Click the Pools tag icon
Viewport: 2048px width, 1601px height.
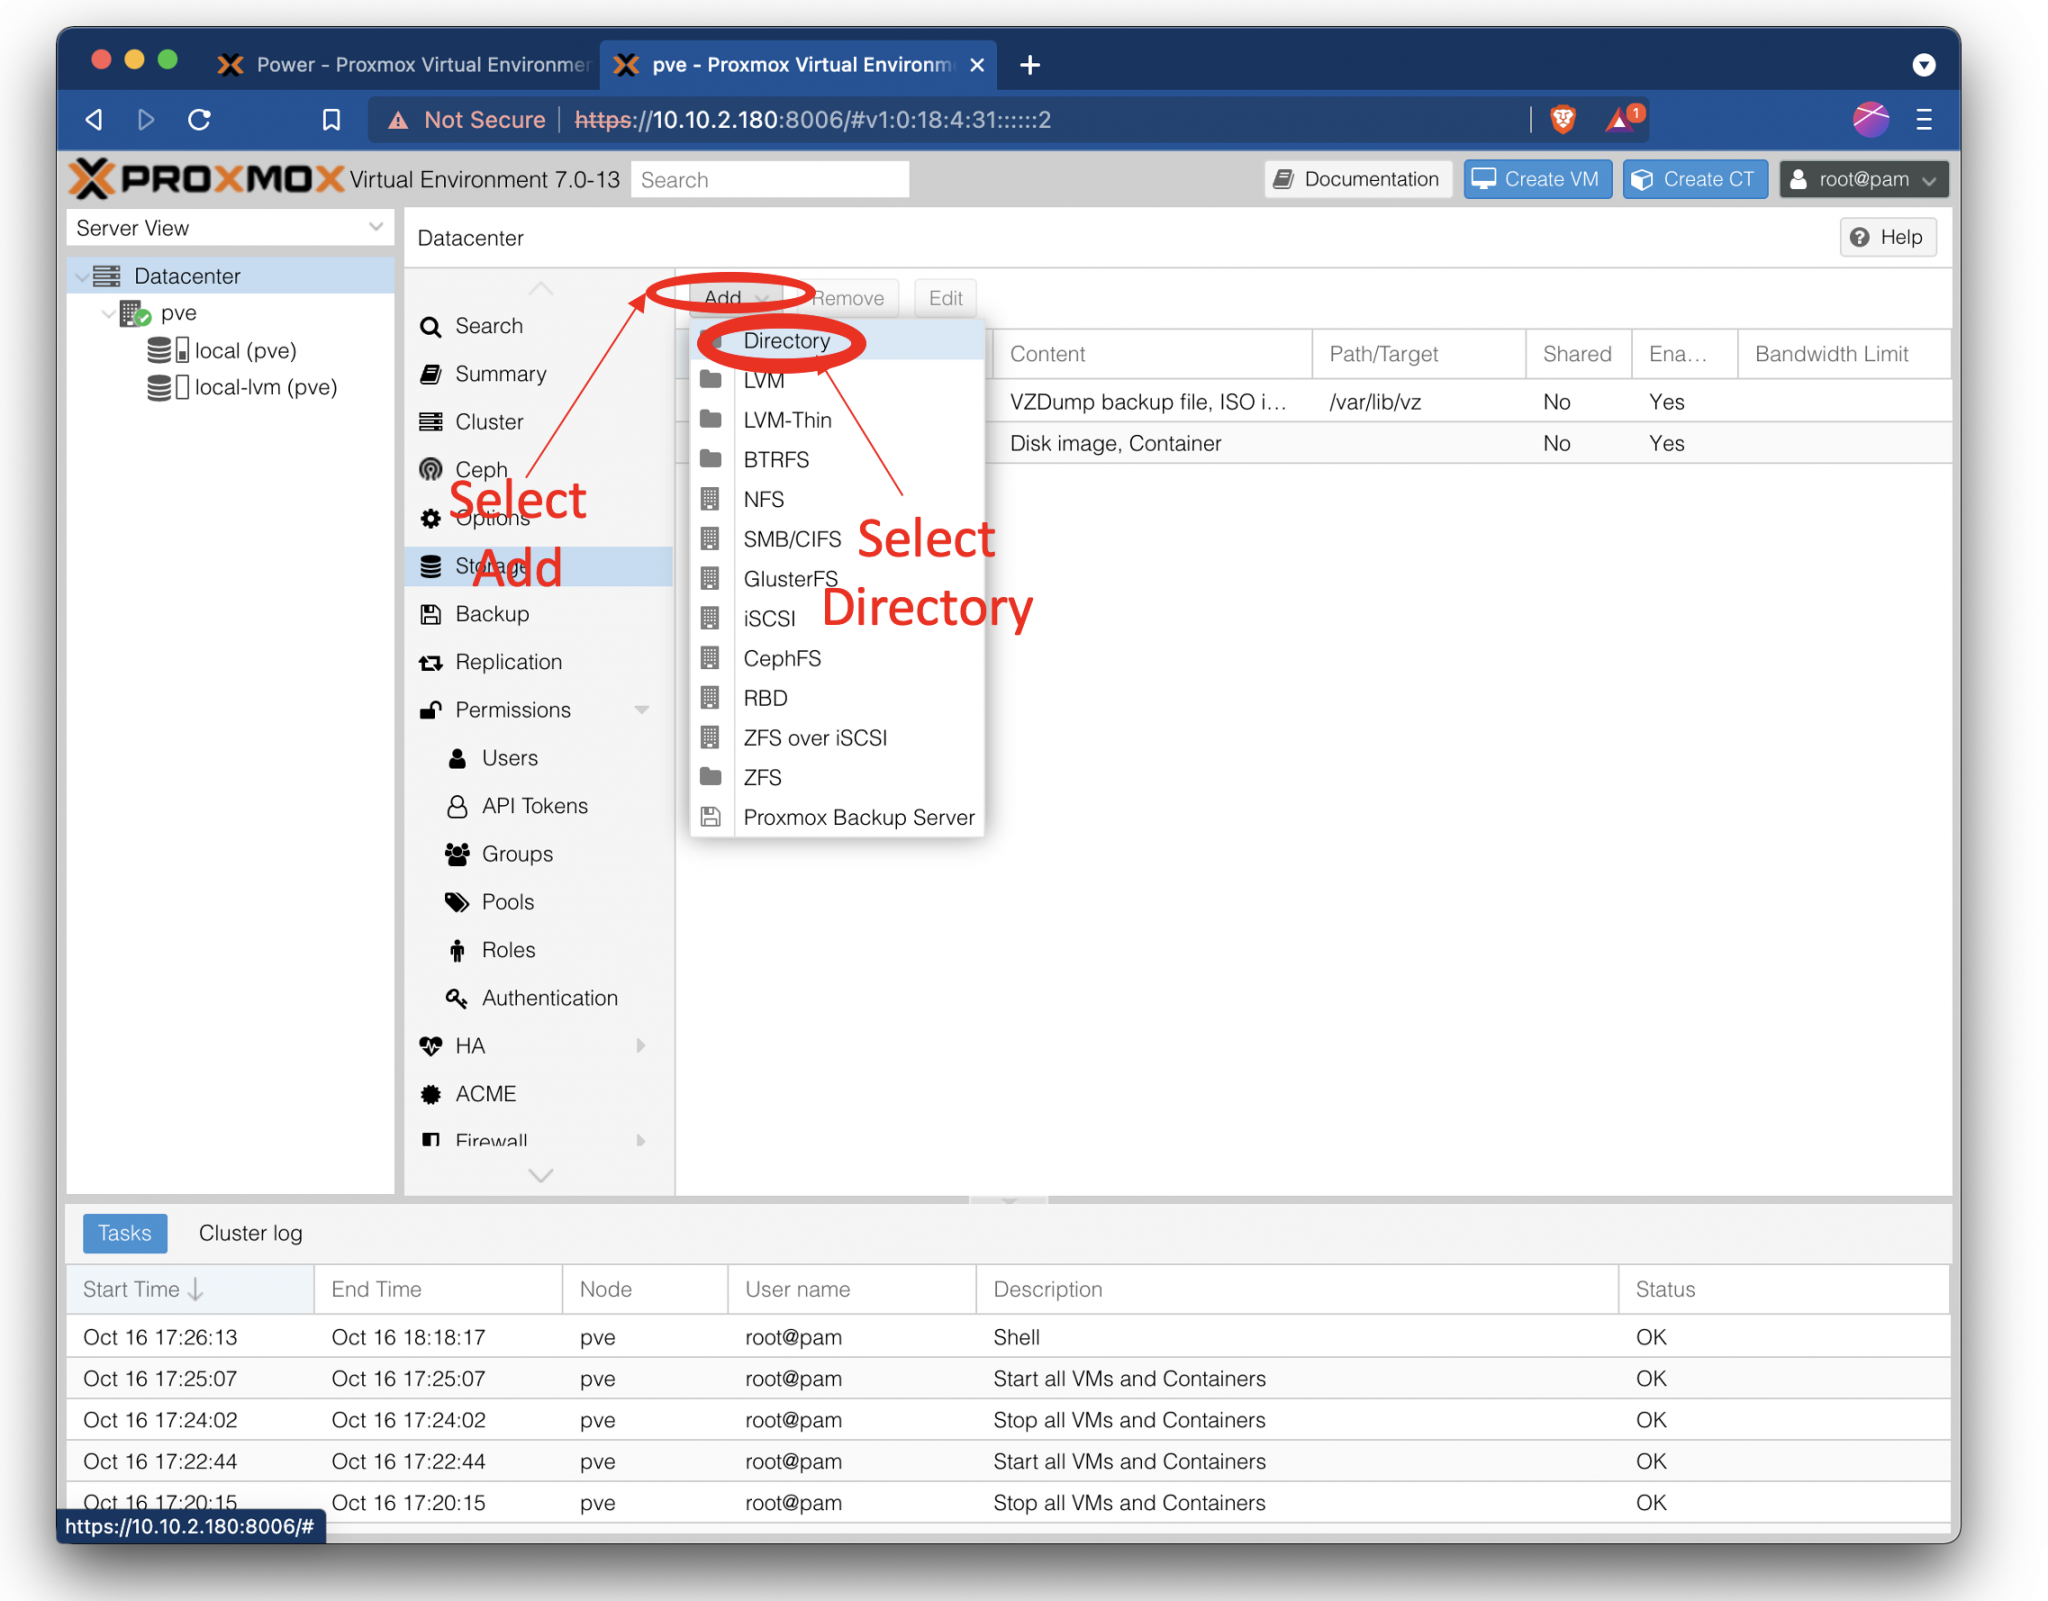coord(457,901)
